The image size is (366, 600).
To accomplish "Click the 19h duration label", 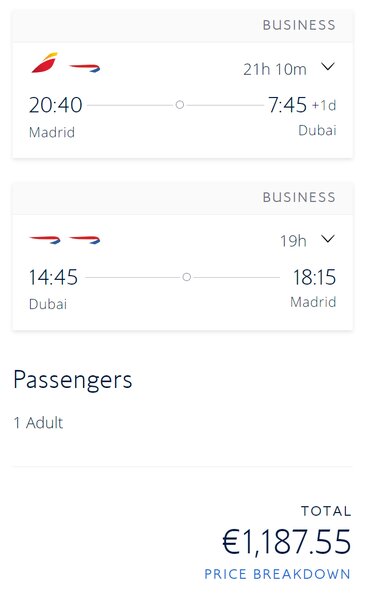I will click(x=293, y=241).
